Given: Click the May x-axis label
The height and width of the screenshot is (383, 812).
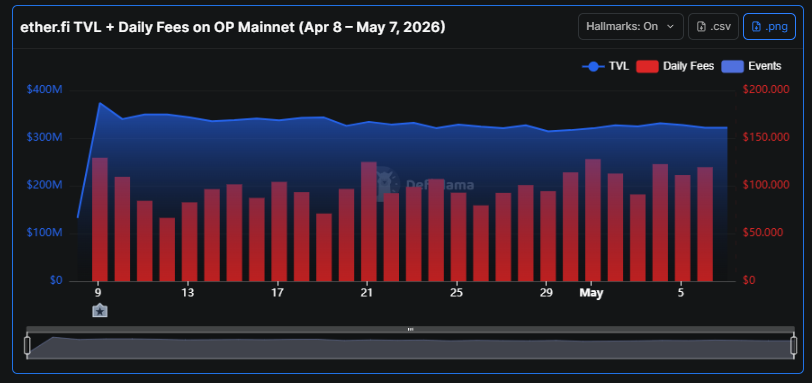Looking at the screenshot, I should (591, 293).
